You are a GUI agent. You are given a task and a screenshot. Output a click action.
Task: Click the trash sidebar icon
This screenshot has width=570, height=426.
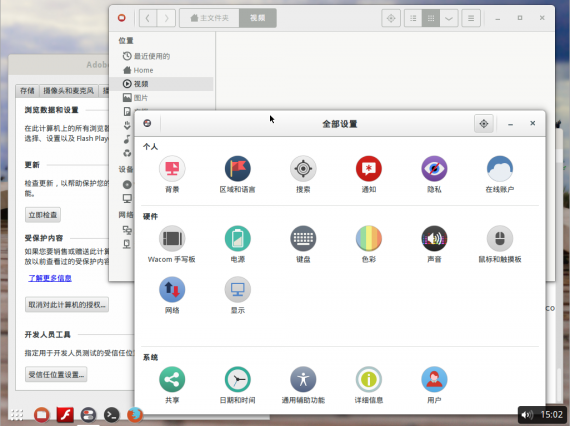(127, 153)
